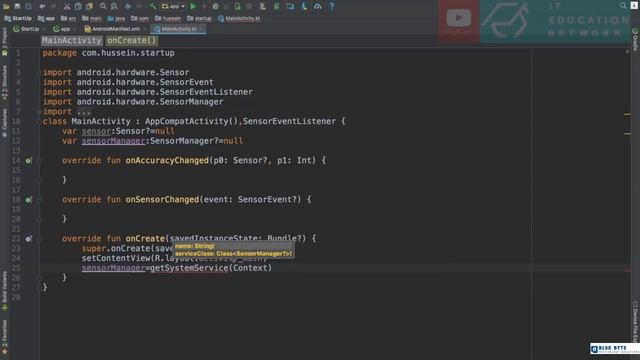Click on 'Context' argument in getSystemService
Image resolution: width=640 pixels, height=360 pixels.
tap(250, 268)
